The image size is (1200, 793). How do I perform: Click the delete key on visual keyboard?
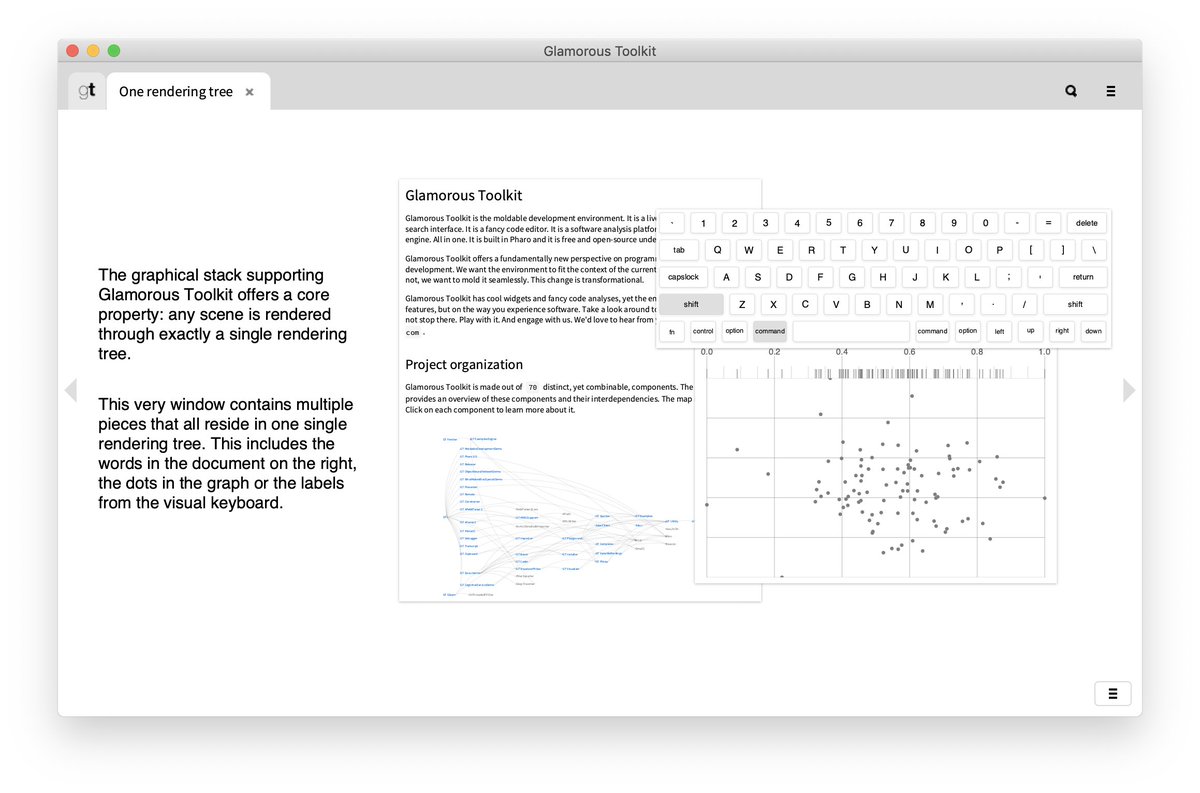pos(1087,223)
